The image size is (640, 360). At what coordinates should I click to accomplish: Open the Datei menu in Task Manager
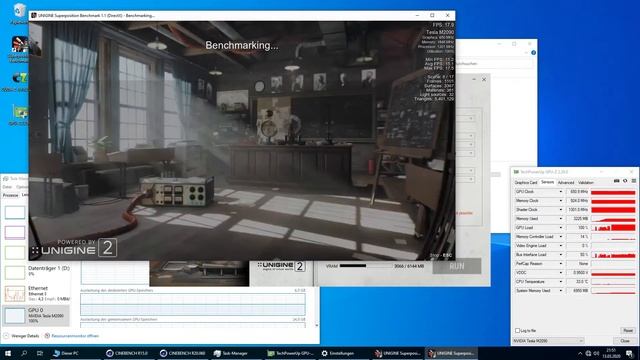pyautogui.click(x=7, y=187)
